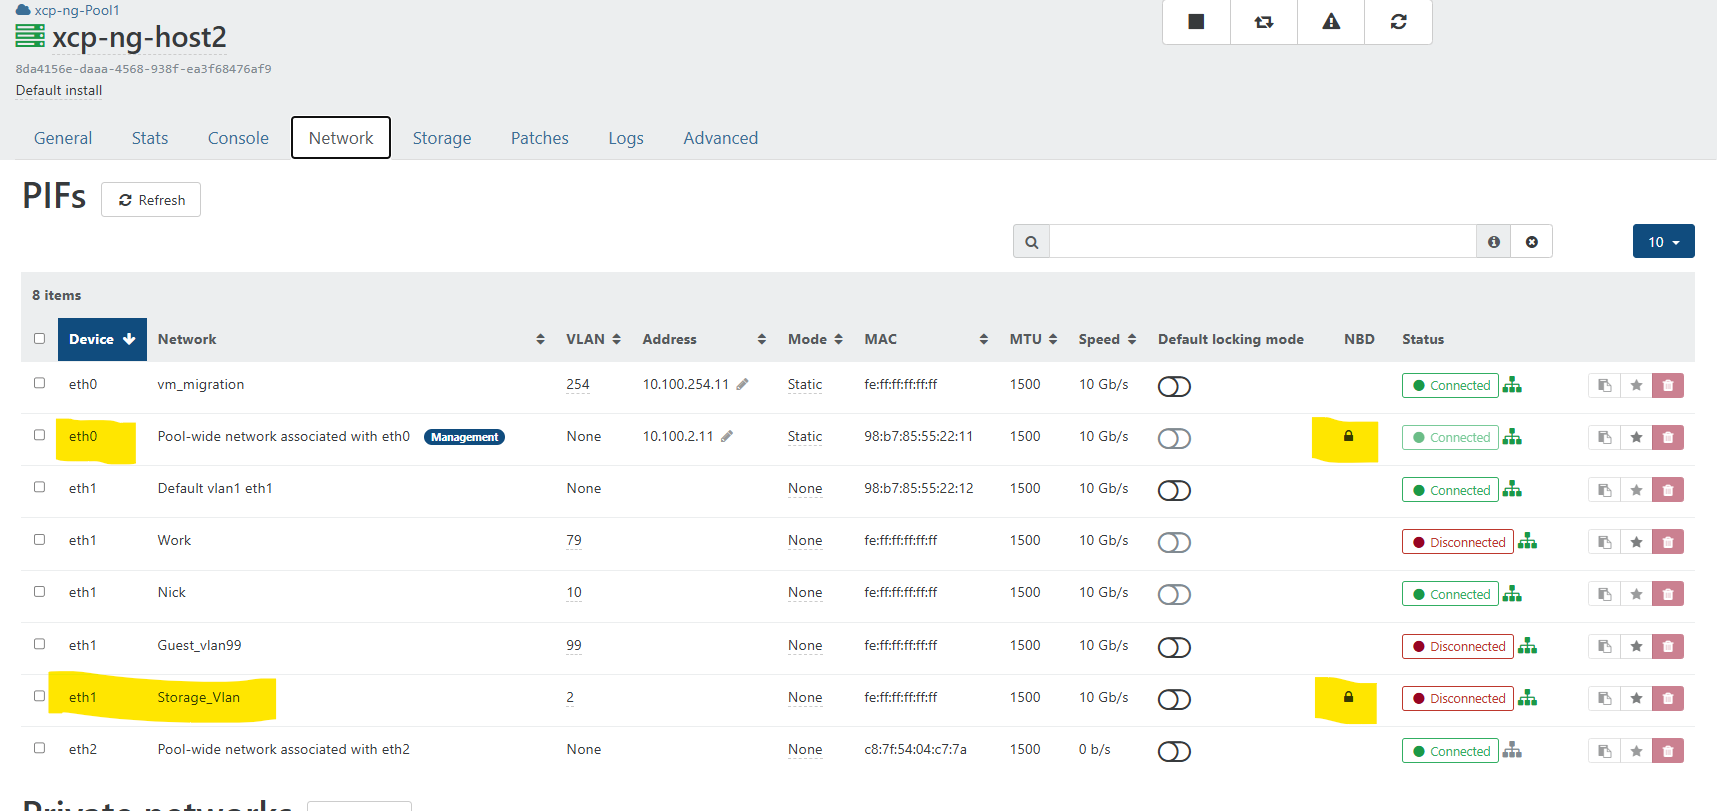Click the restart toolstack refresh icon

[x=1398, y=22]
